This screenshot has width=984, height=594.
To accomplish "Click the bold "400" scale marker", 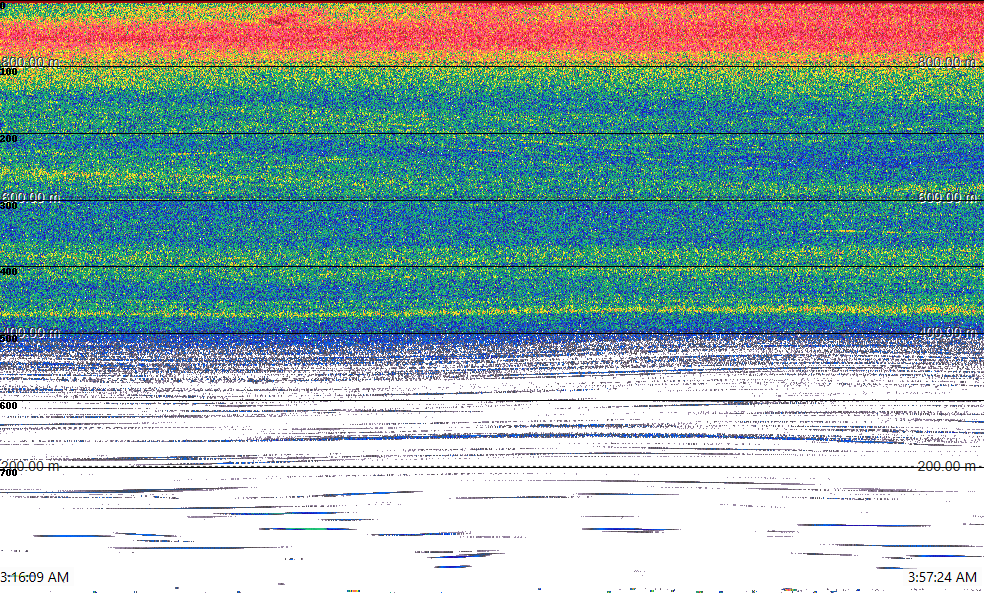I will (9, 272).
